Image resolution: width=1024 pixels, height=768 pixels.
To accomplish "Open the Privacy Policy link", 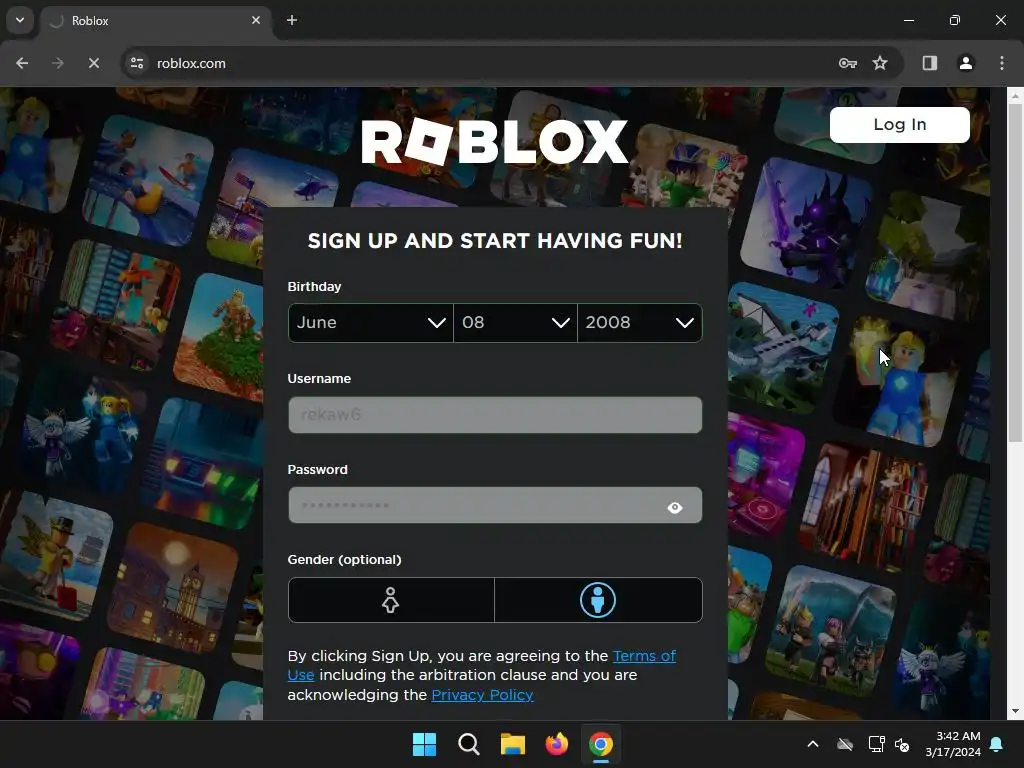I will point(483,695).
